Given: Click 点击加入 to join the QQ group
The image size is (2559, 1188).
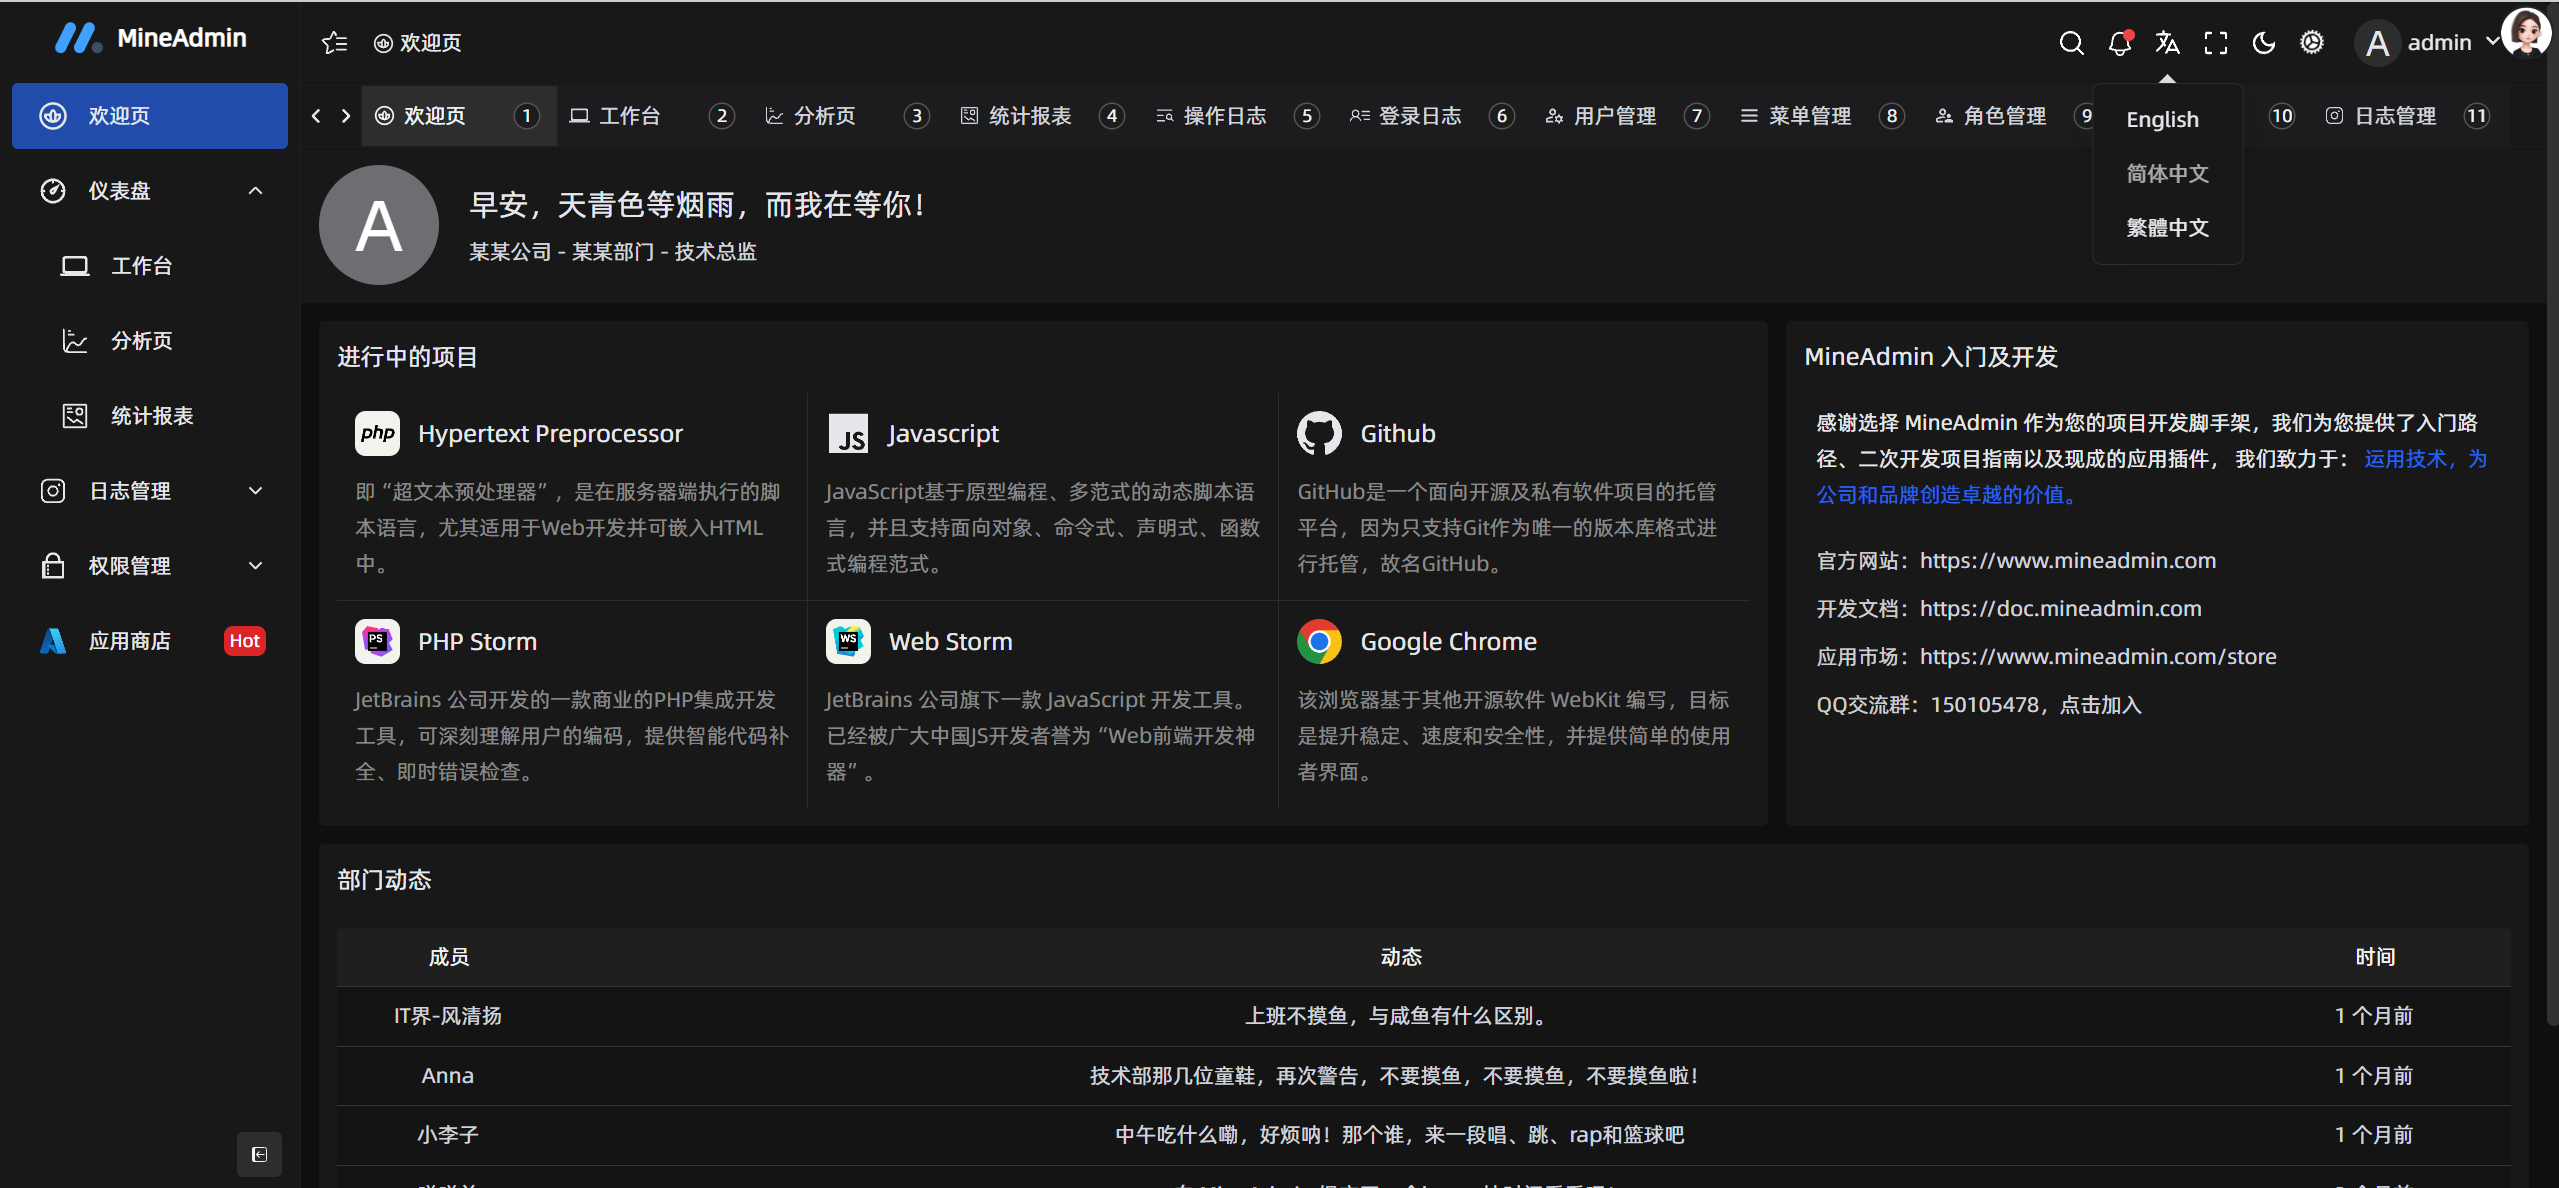Looking at the screenshot, I should click(x=2103, y=704).
